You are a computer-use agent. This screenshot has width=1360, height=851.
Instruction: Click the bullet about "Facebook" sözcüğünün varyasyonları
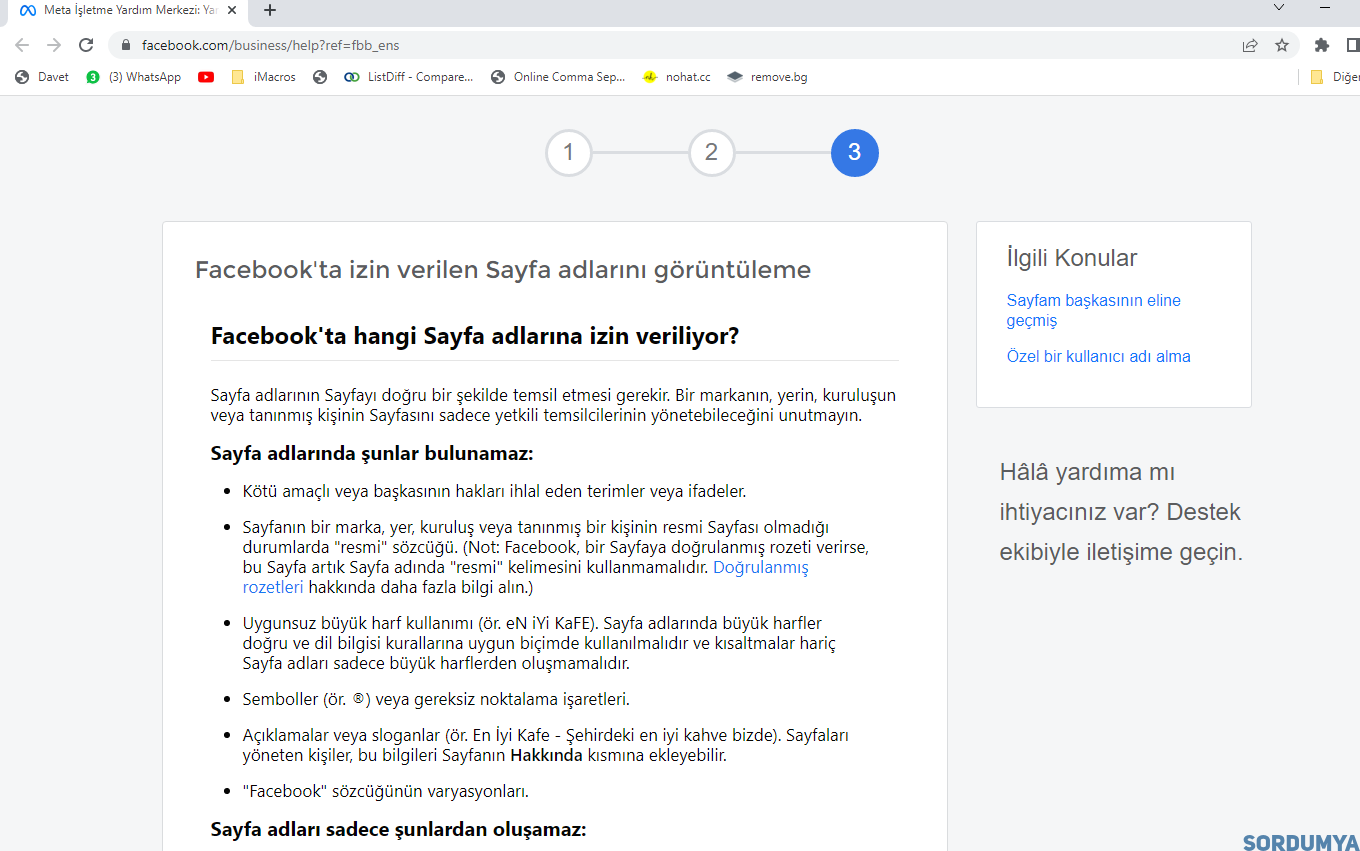pyautogui.click(x=385, y=791)
